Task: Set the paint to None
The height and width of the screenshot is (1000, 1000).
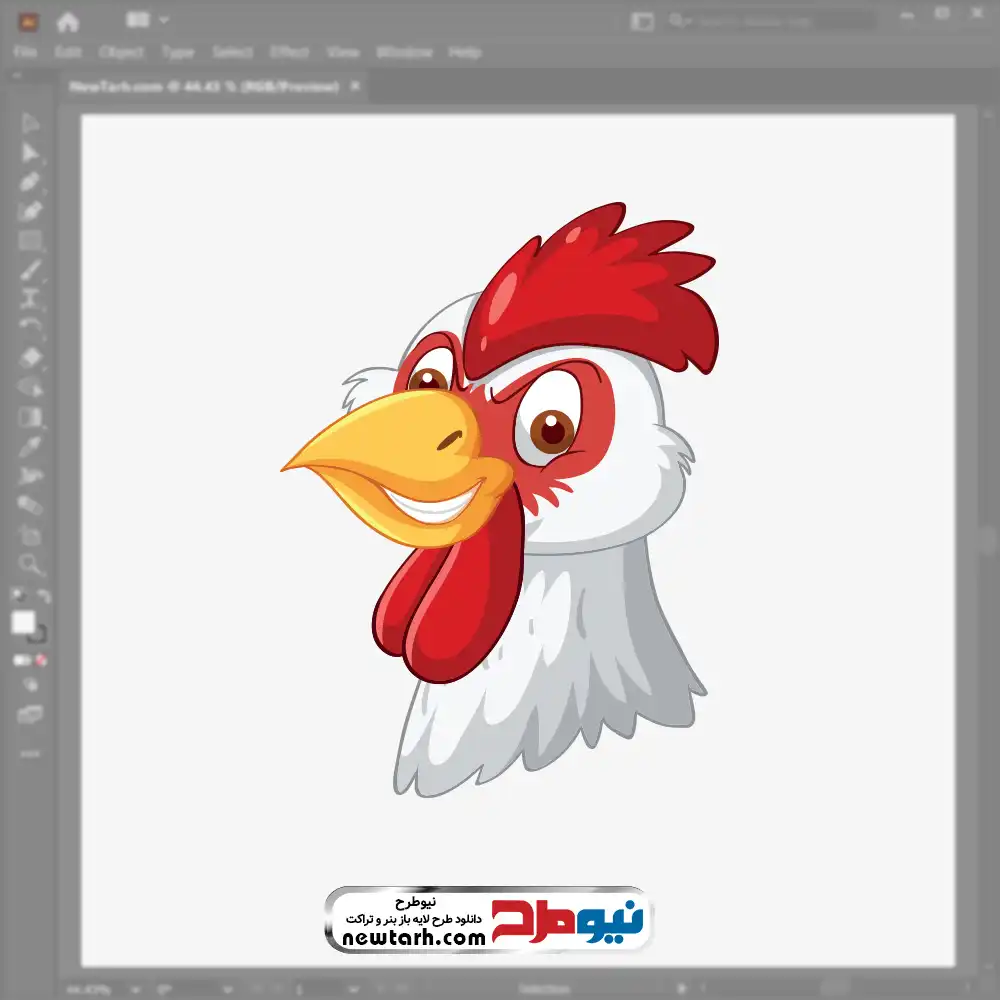Action: click(x=42, y=660)
